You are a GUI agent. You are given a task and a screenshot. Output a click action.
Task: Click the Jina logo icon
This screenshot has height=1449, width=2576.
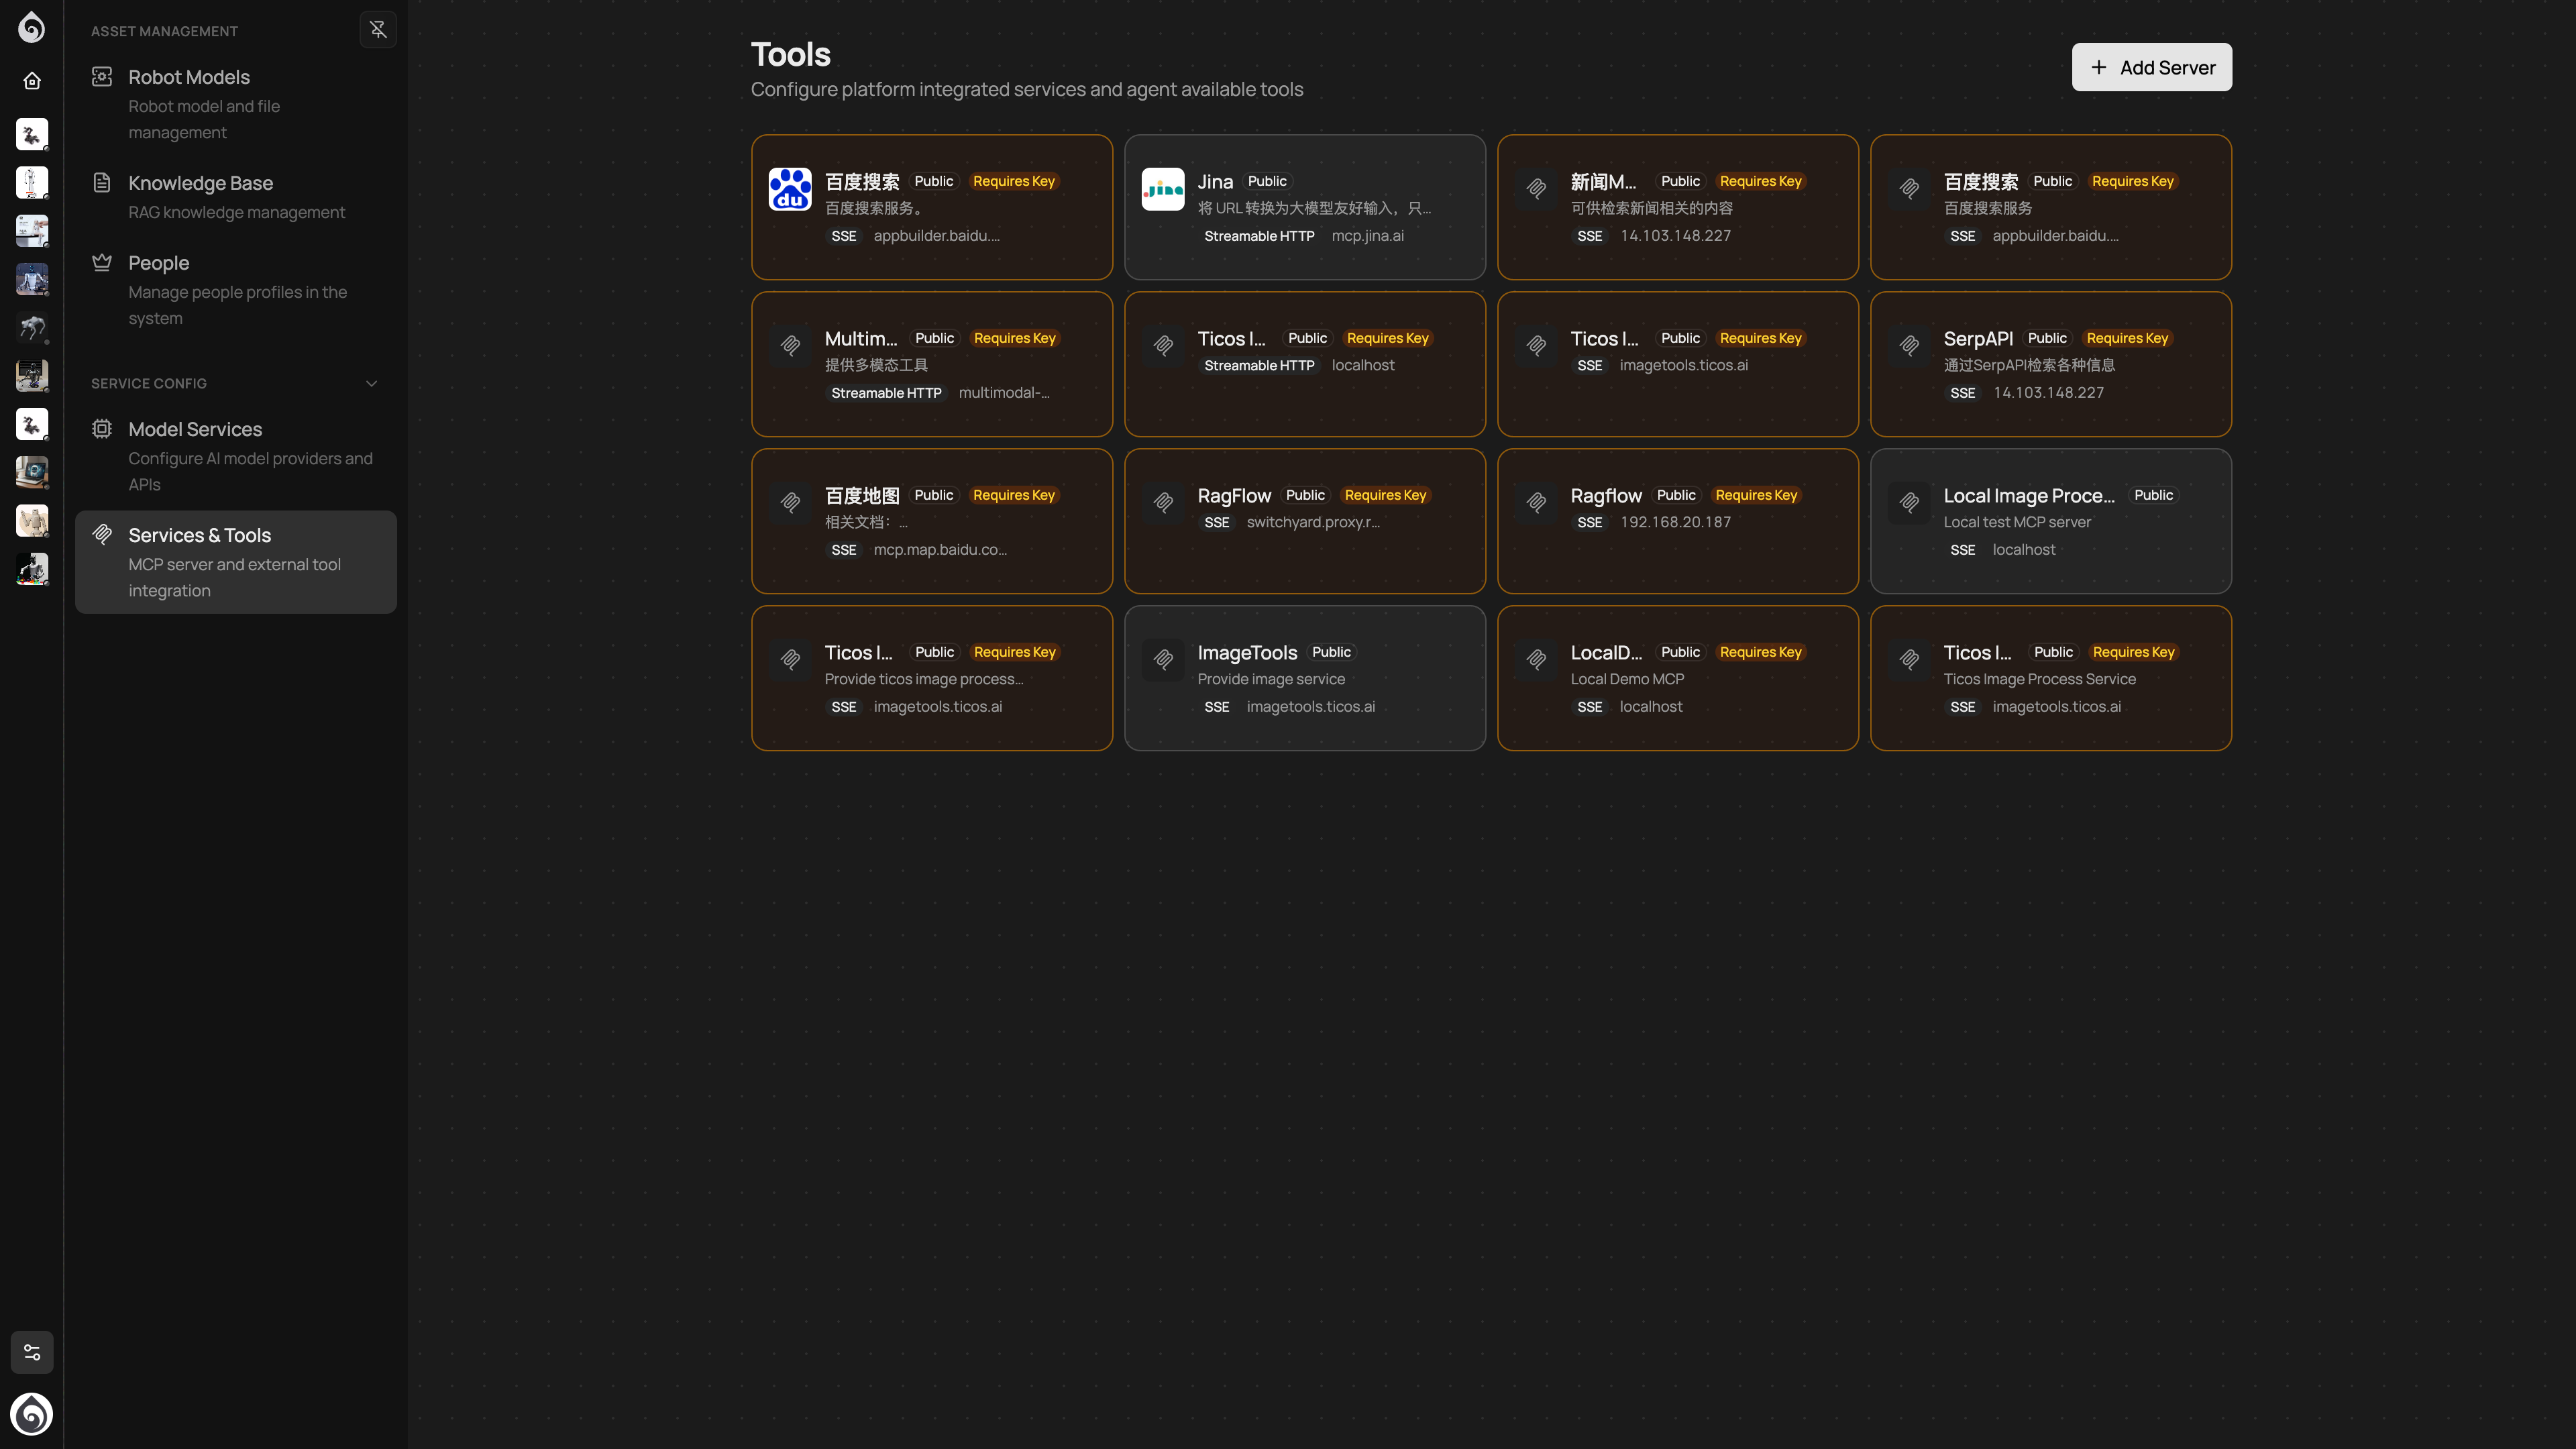(1162, 189)
